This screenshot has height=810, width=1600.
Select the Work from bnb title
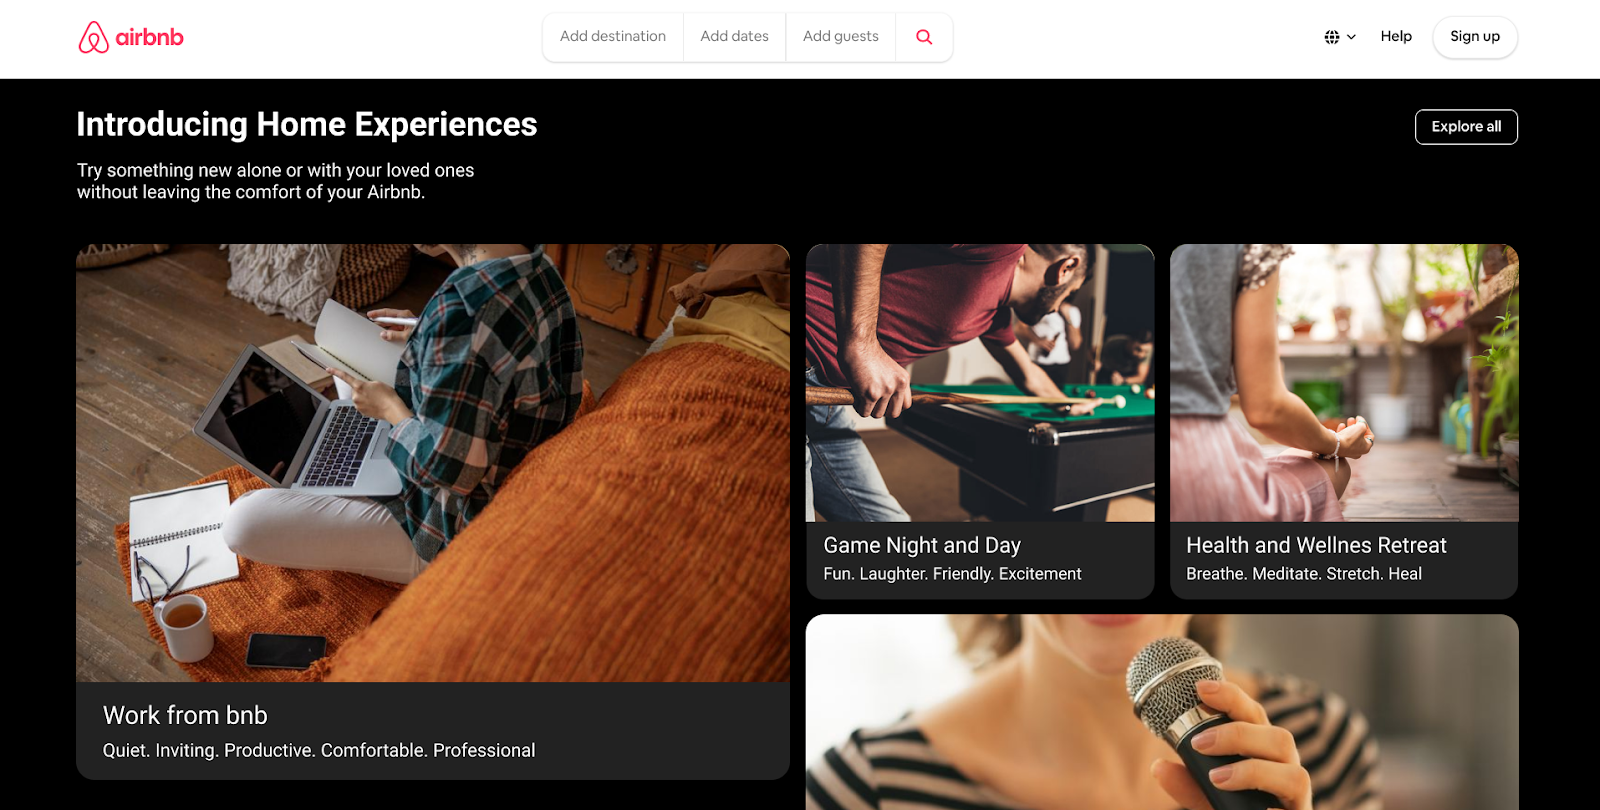[x=185, y=716]
